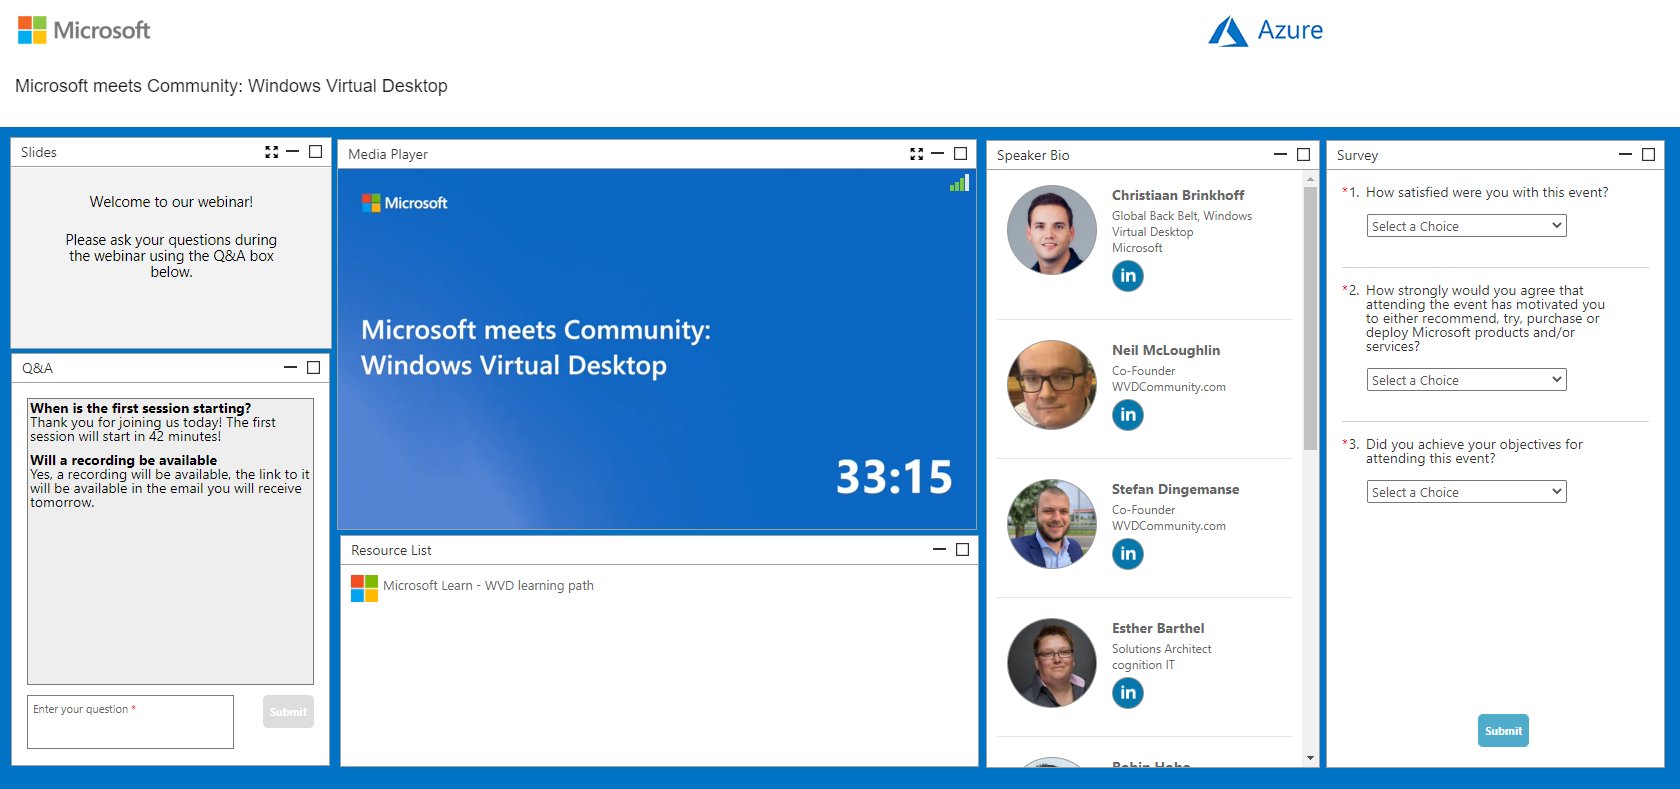The height and width of the screenshot is (789, 1680).
Task: Minimize the Resource List panel
Action: 940,550
